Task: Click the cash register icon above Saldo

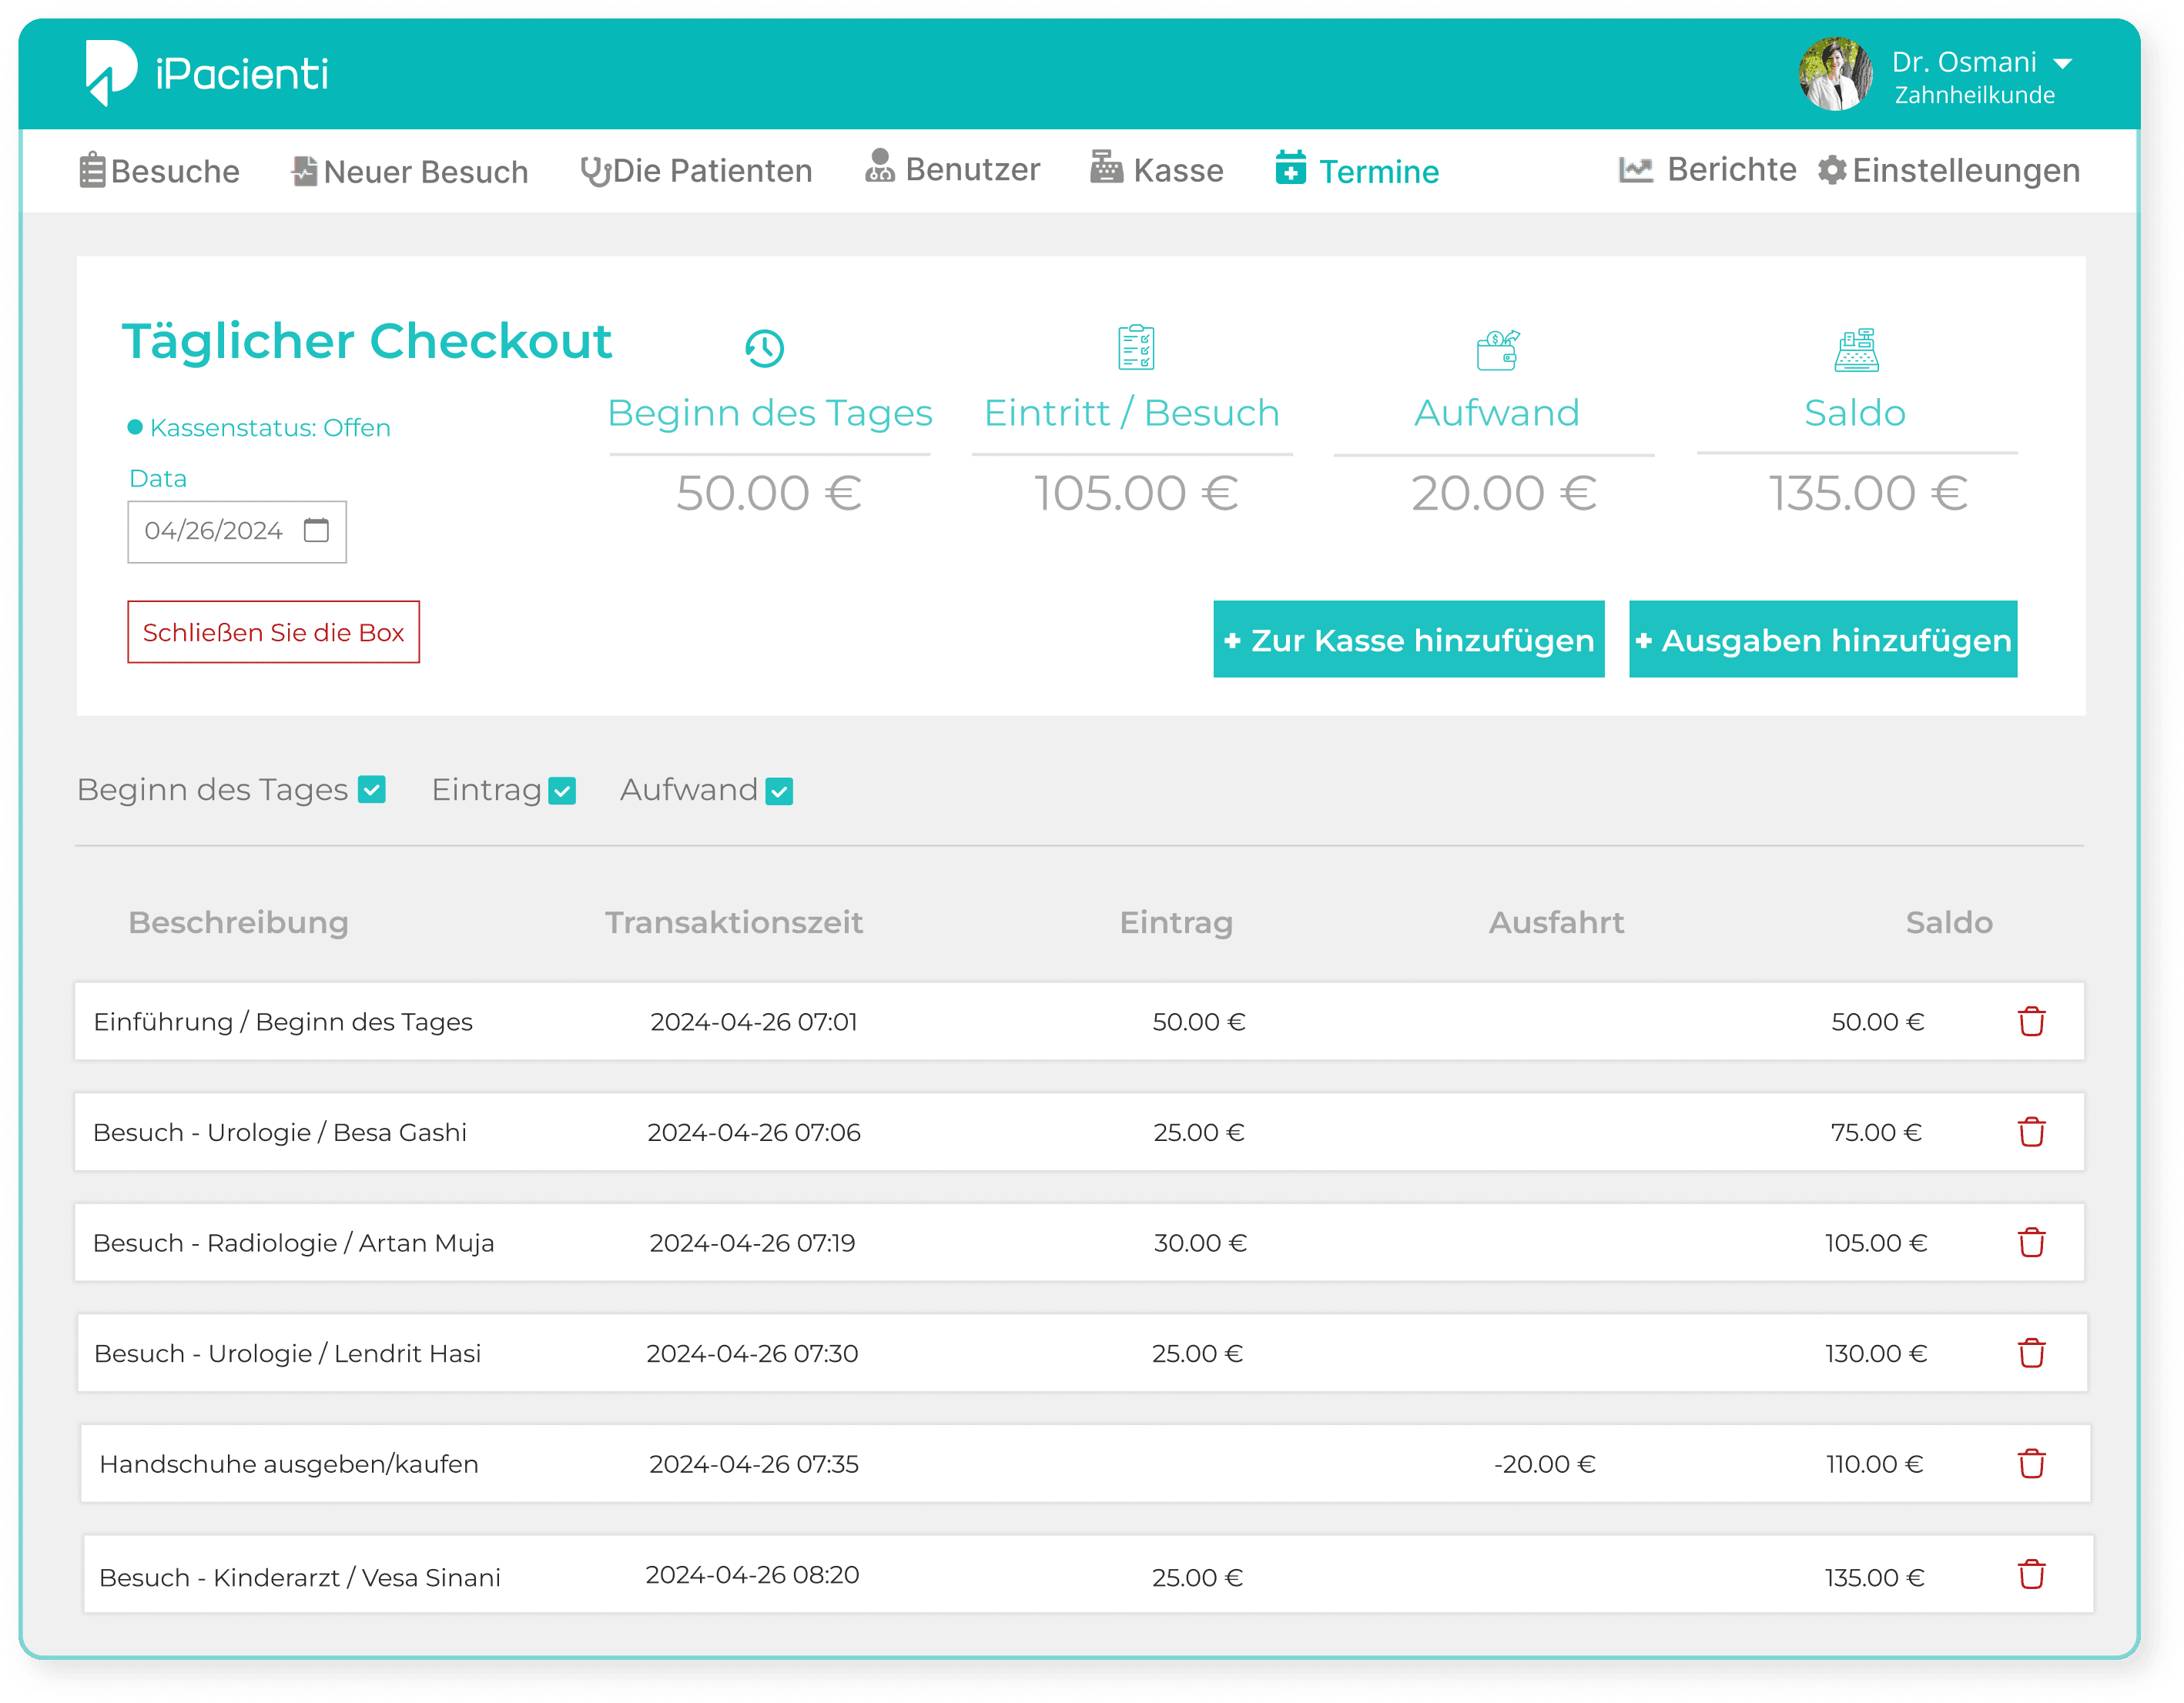Action: 1856,350
